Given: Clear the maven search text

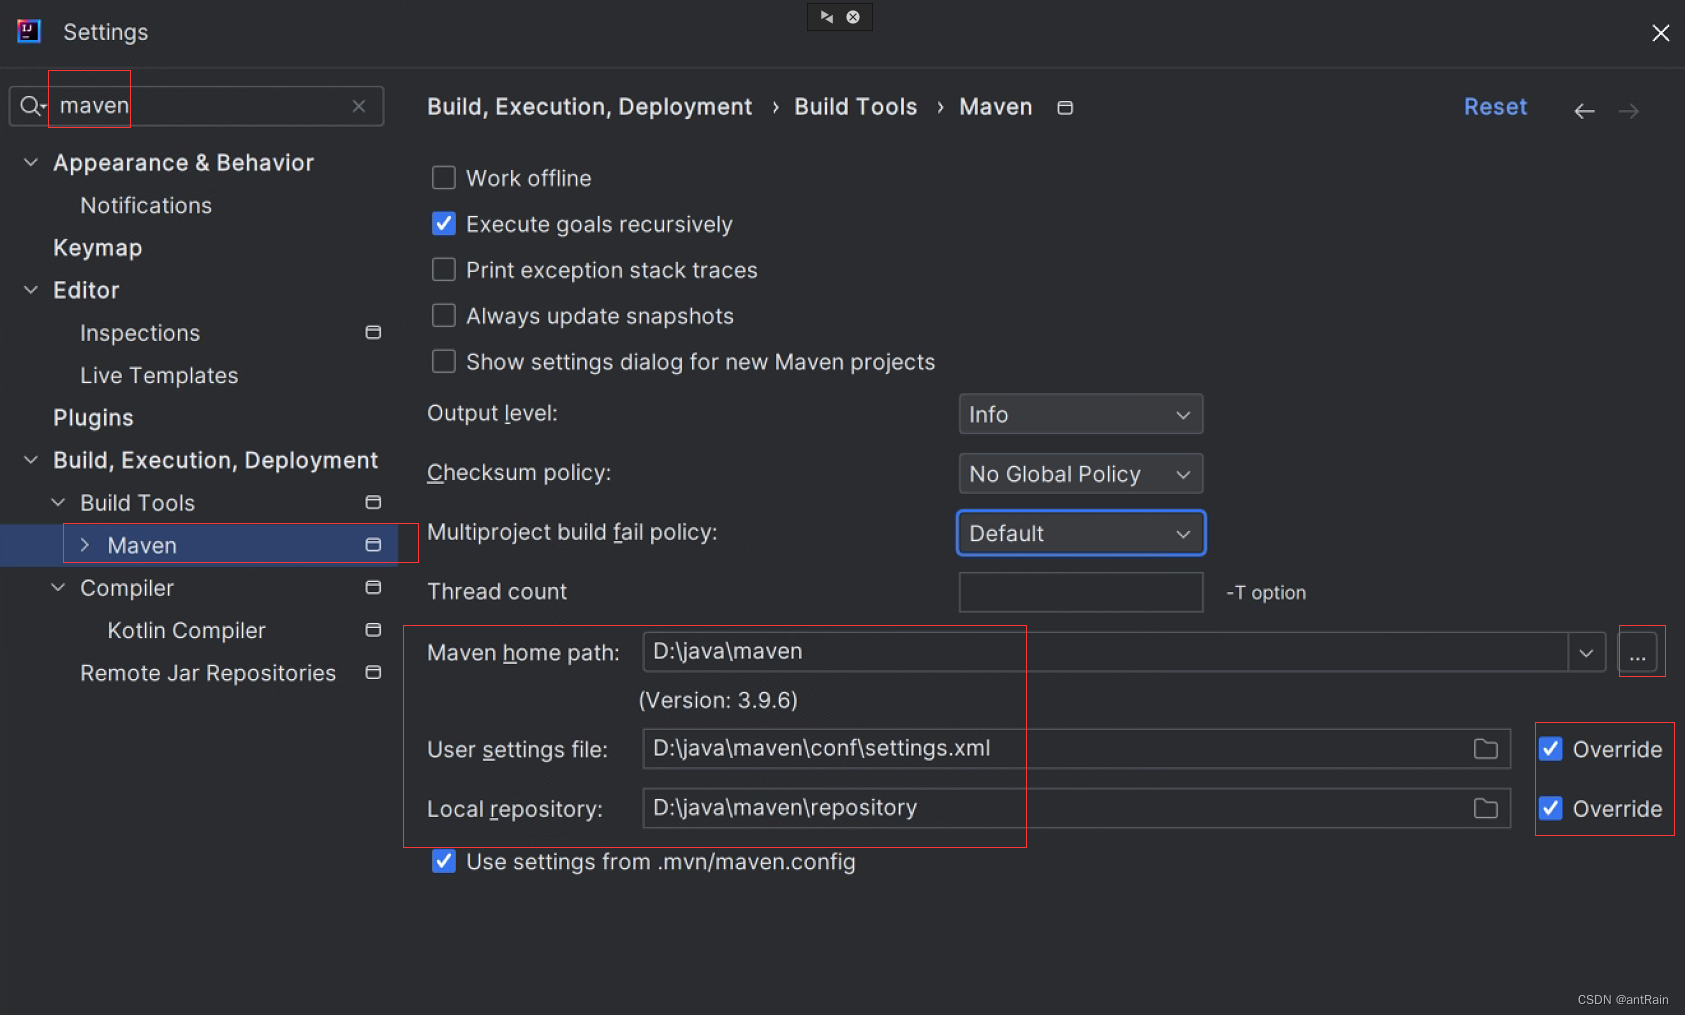Looking at the screenshot, I should point(359,106).
